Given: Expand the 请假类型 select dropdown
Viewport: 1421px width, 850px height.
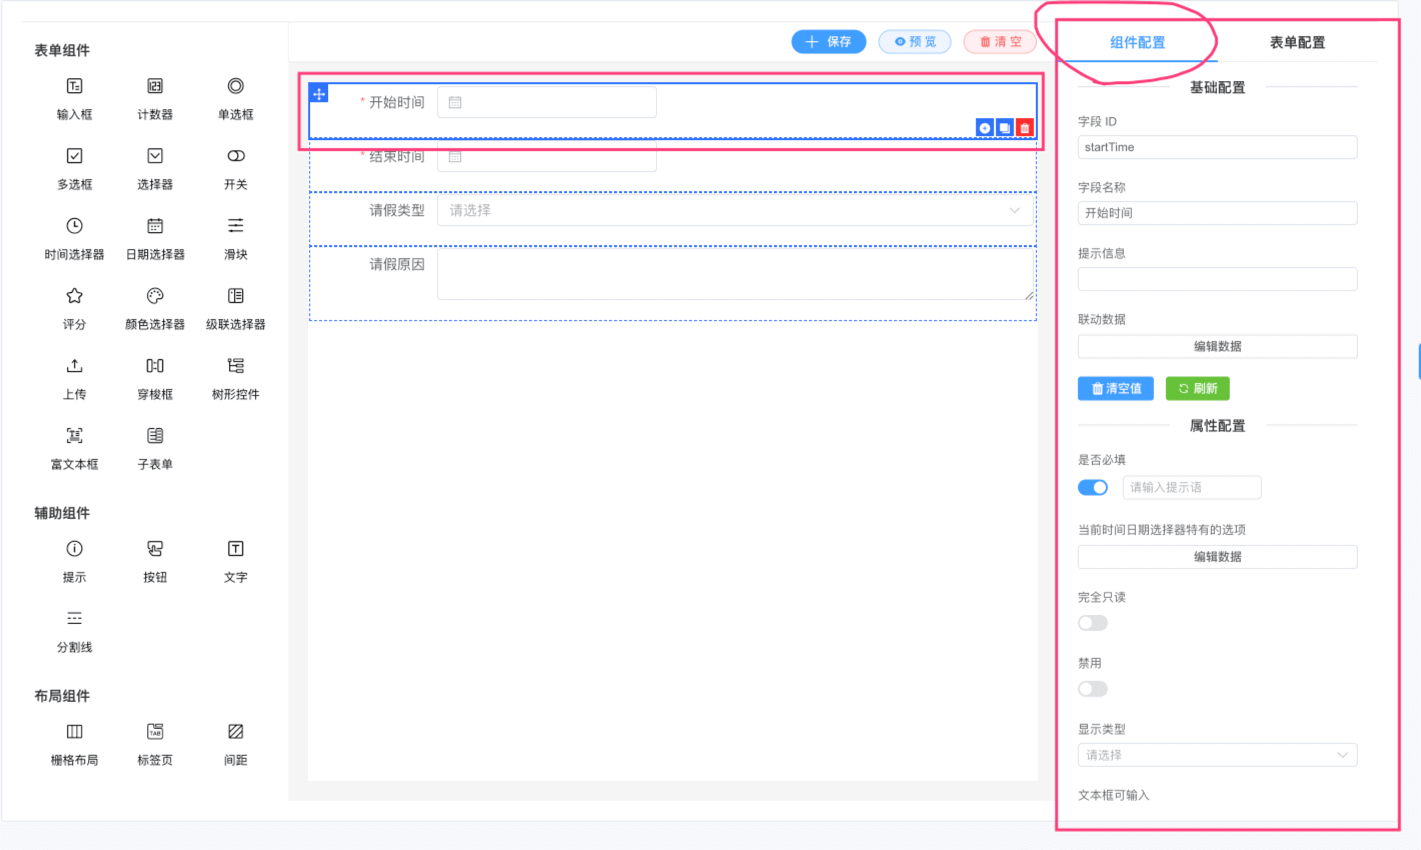Looking at the screenshot, I should [x=734, y=211].
